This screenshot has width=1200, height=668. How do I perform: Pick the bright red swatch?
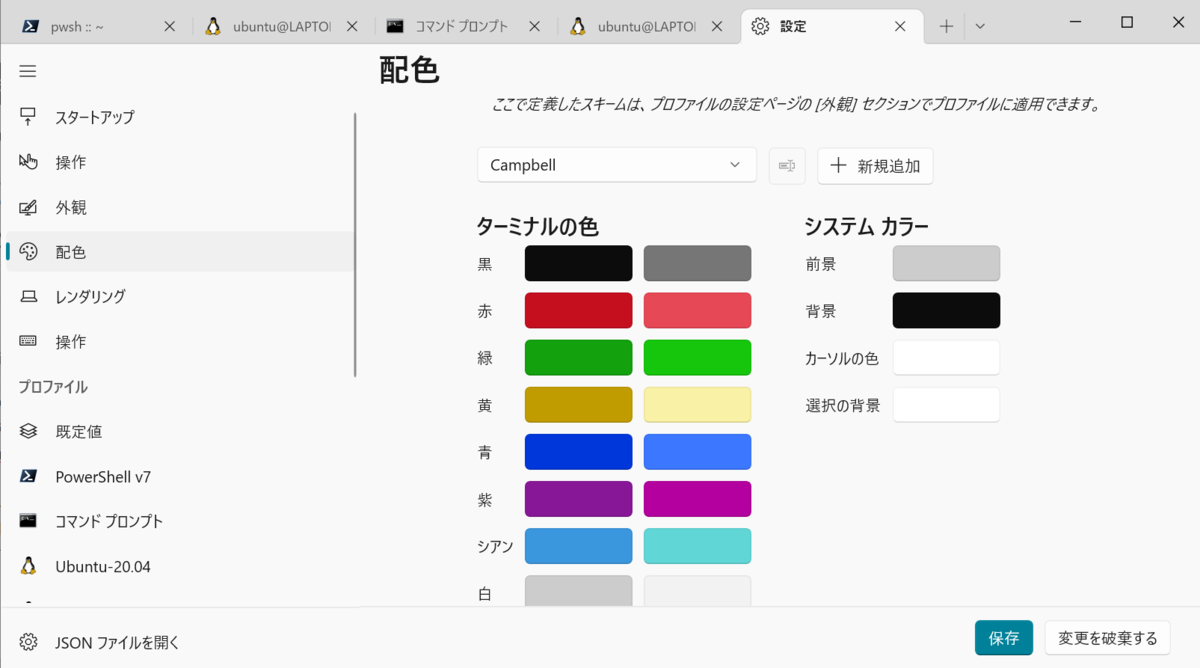[697, 310]
